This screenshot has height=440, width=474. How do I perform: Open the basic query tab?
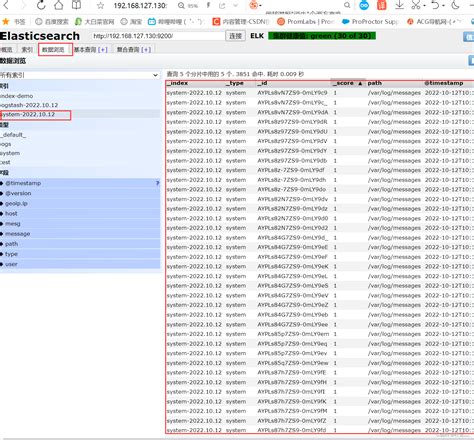pos(91,50)
